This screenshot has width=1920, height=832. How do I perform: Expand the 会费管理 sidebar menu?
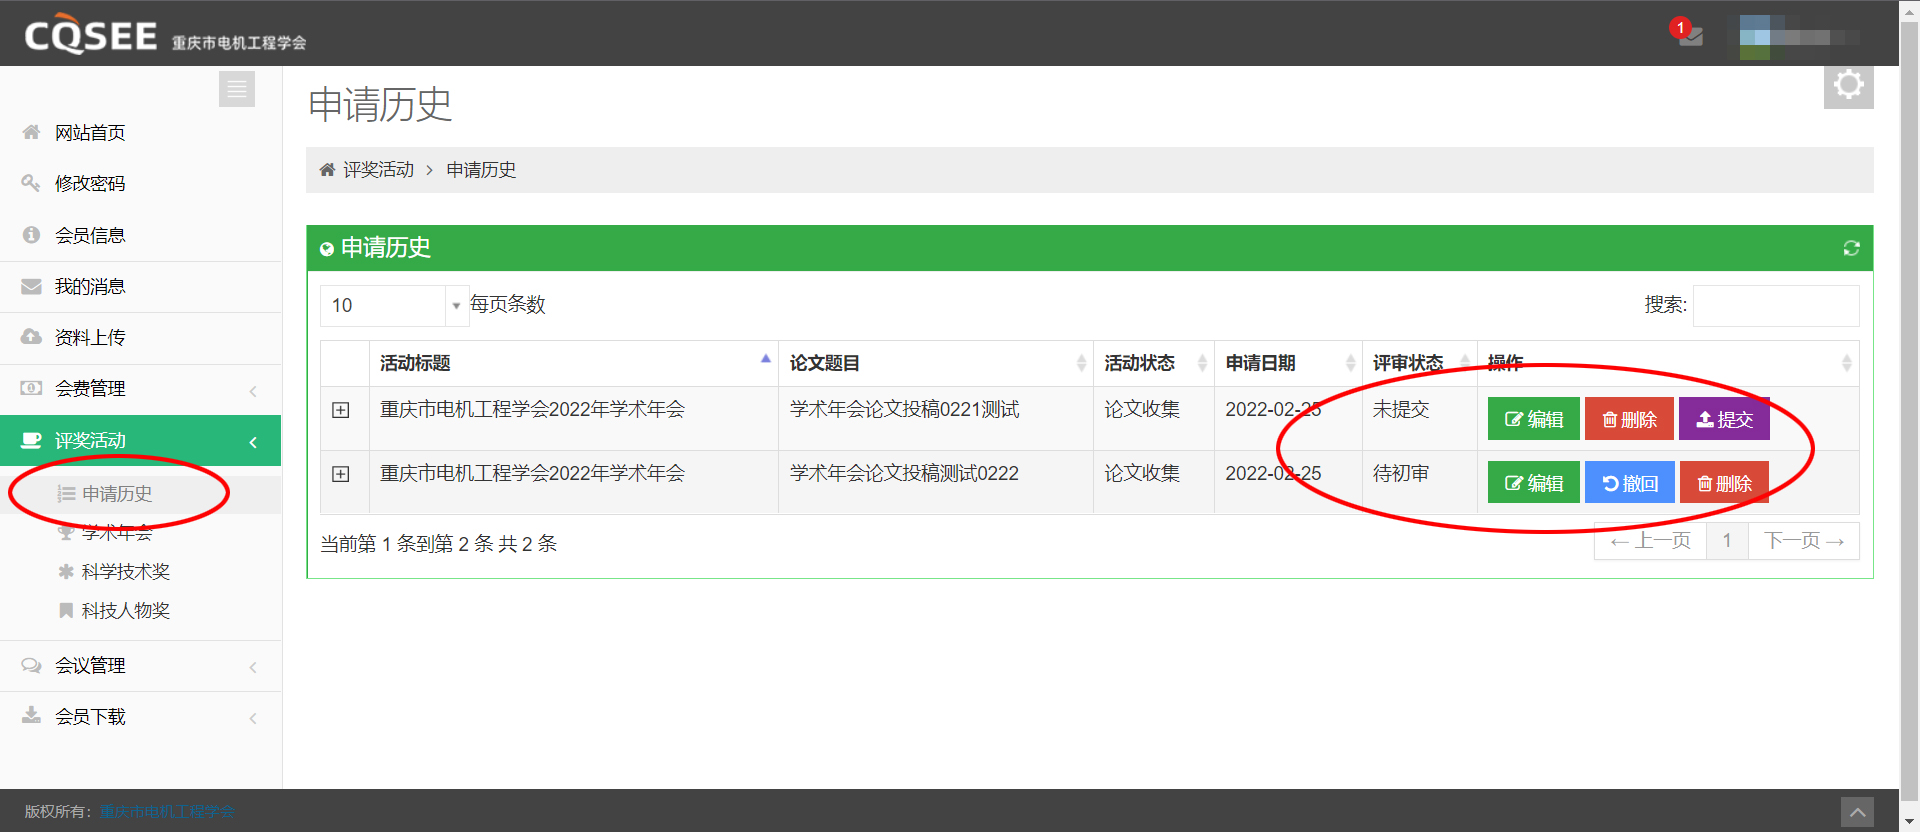pyautogui.click(x=141, y=389)
